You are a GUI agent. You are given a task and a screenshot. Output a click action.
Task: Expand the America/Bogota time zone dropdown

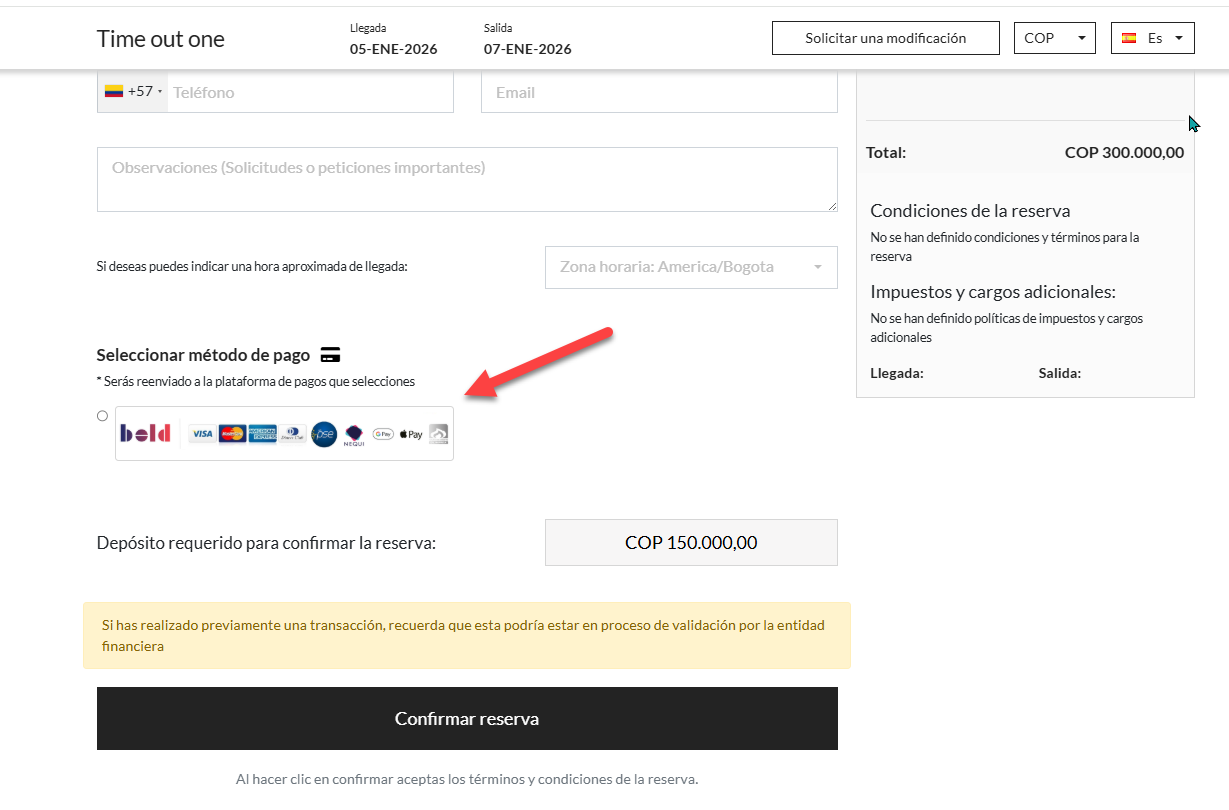[x=690, y=267]
